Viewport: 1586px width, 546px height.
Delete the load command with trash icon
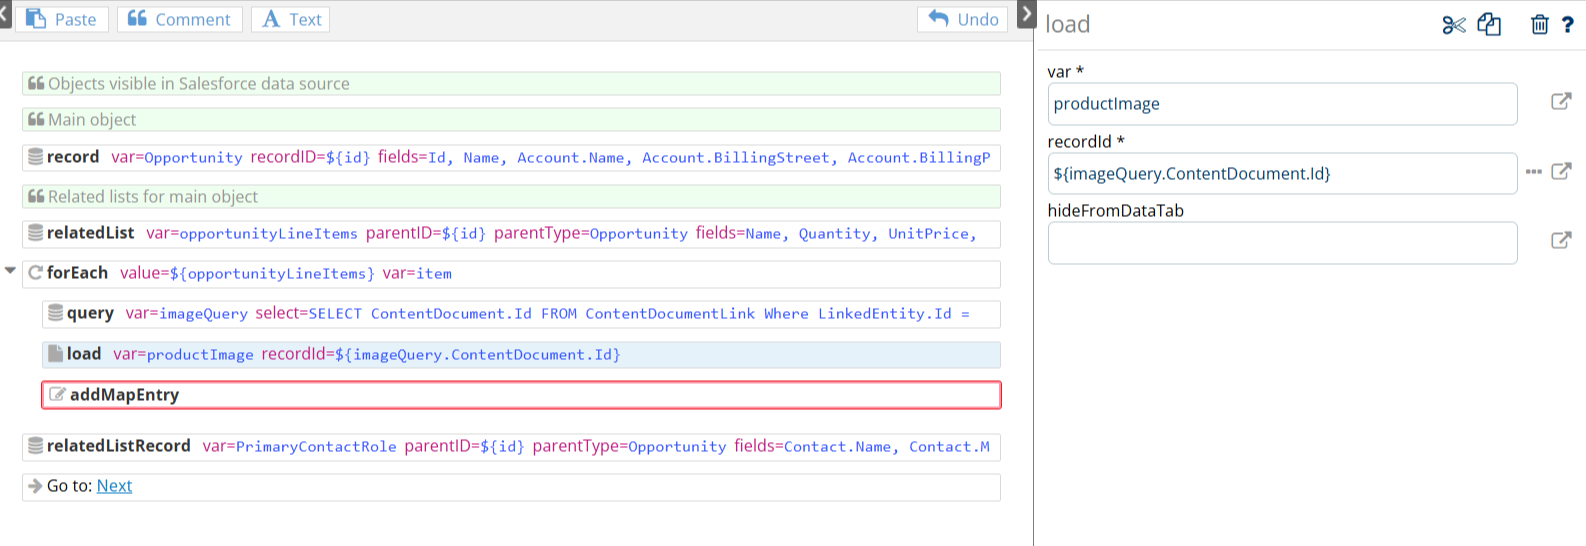pyautogui.click(x=1539, y=25)
